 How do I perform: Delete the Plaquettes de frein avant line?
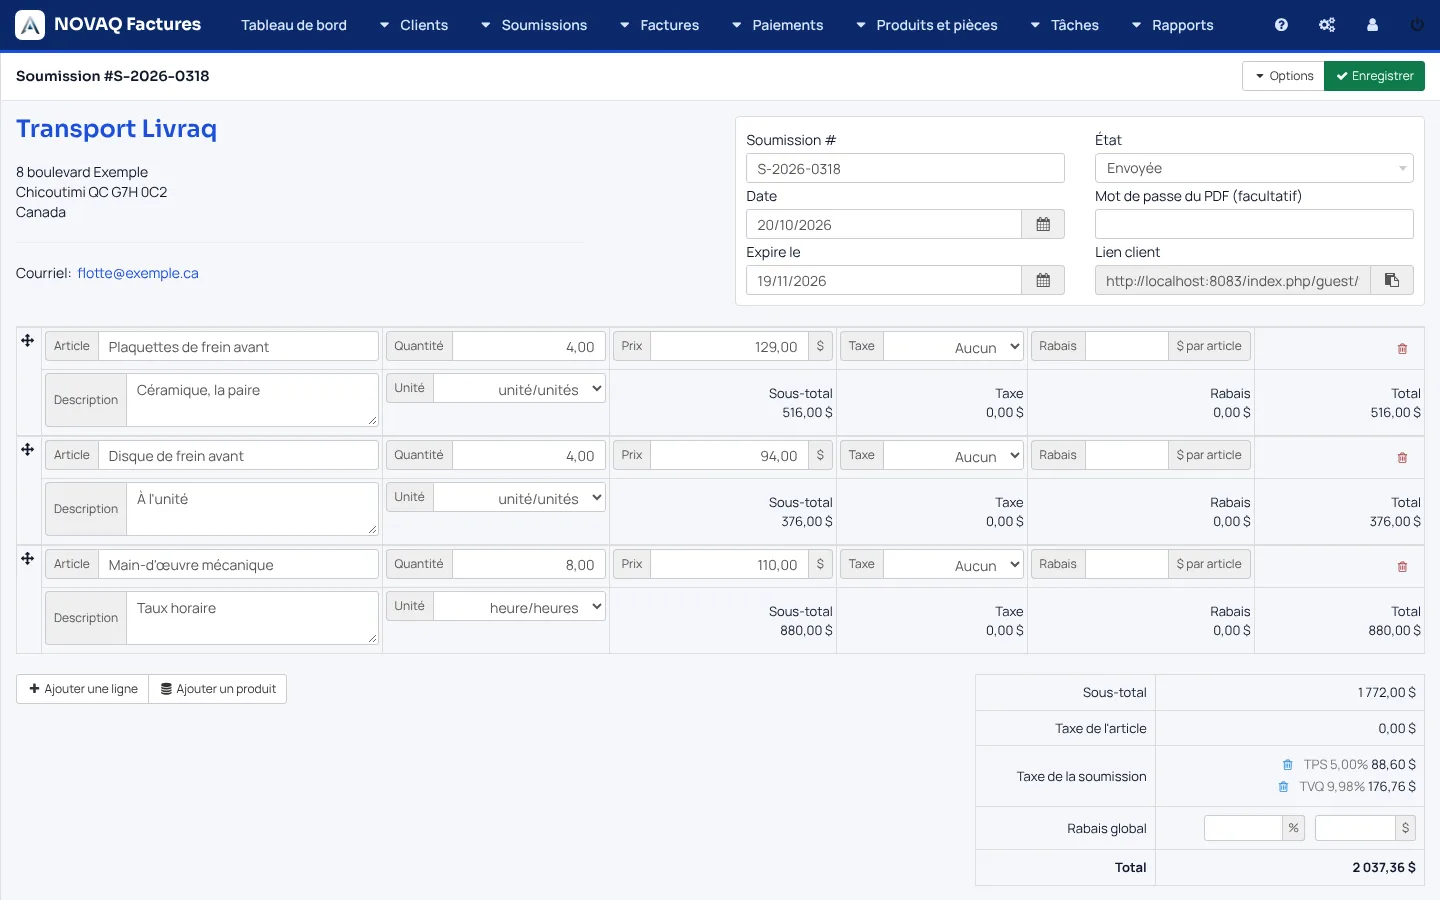1402,349
